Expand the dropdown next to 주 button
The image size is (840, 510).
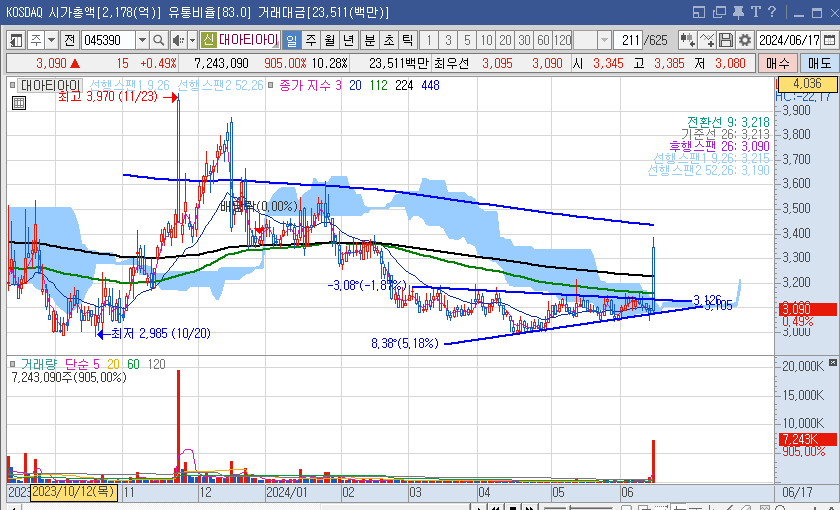pyautogui.click(x=51, y=40)
